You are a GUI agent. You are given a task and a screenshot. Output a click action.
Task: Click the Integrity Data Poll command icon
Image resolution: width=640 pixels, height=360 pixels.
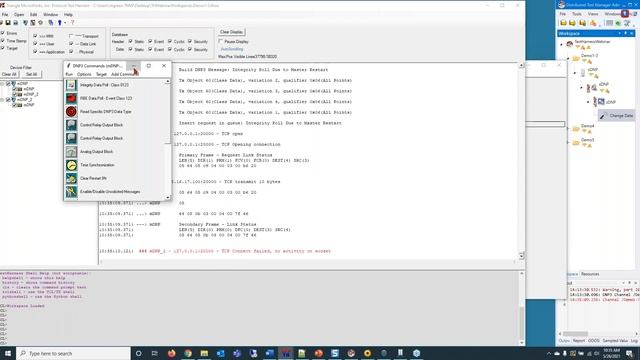(x=71, y=85)
